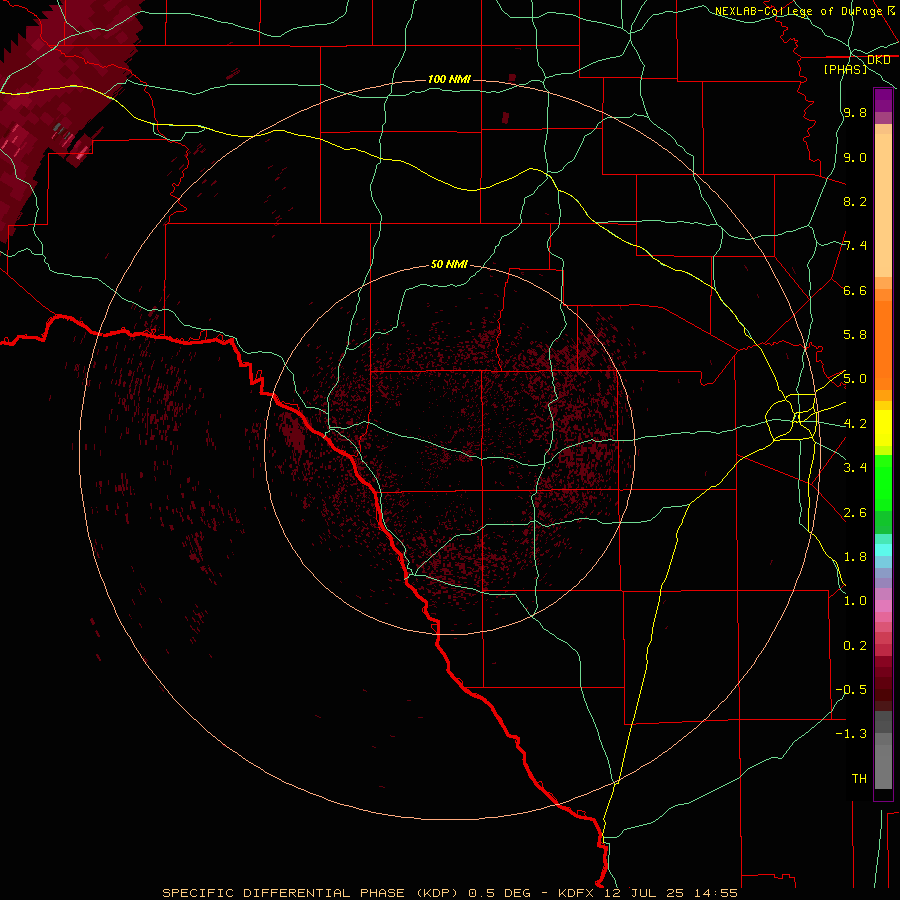
Task: Click the 7.4 scale value
Action: coord(855,246)
